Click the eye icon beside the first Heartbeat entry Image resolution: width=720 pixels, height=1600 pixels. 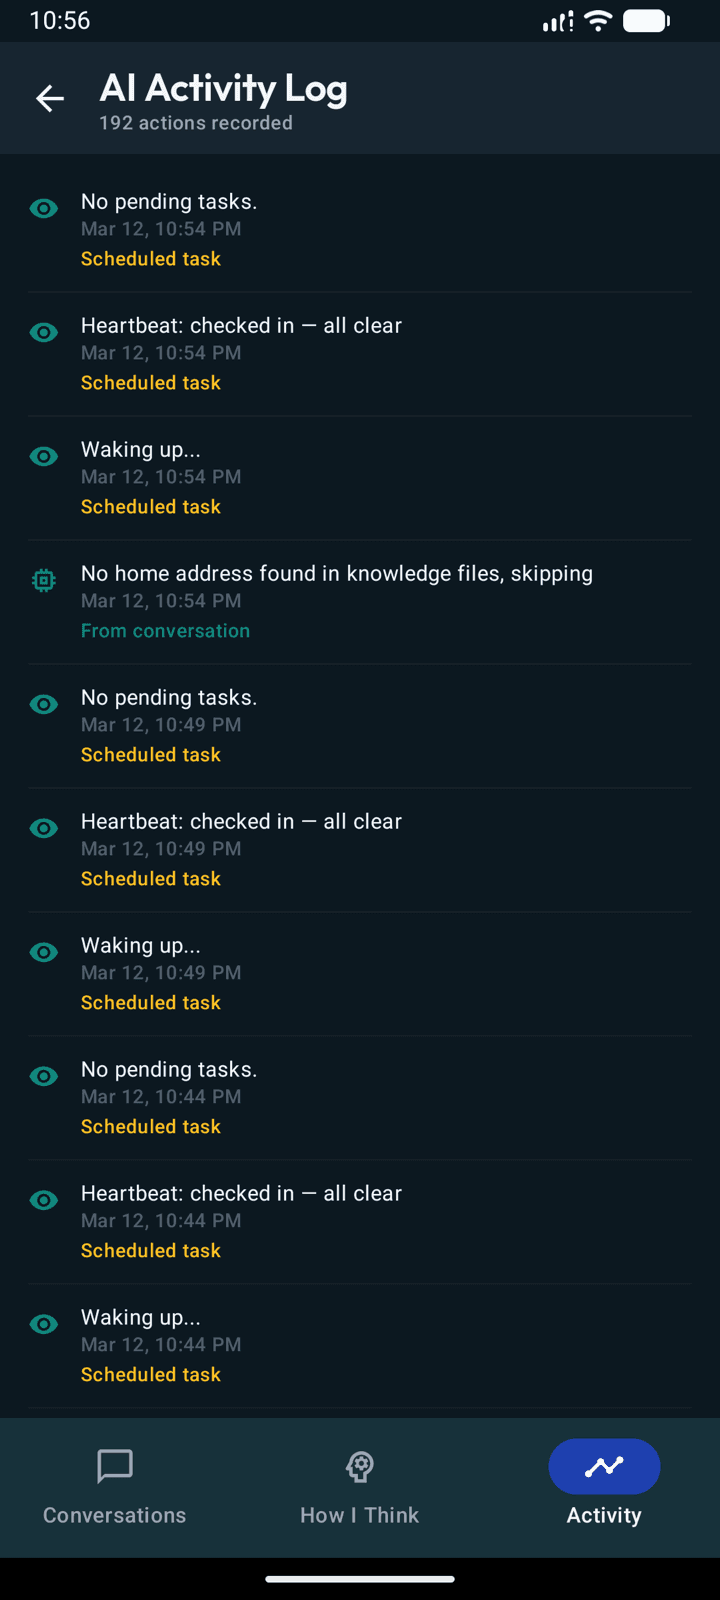click(x=43, y=332)
